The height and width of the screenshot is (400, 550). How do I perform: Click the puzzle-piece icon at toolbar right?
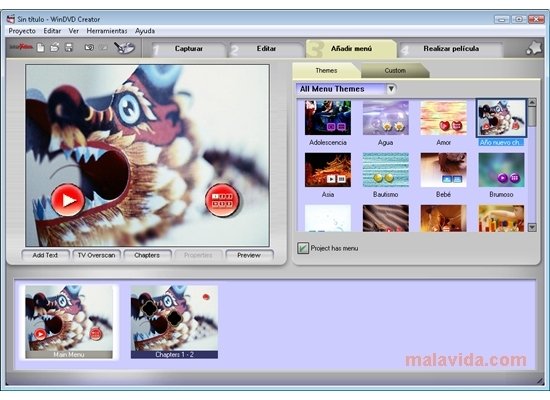click(534, 48)
